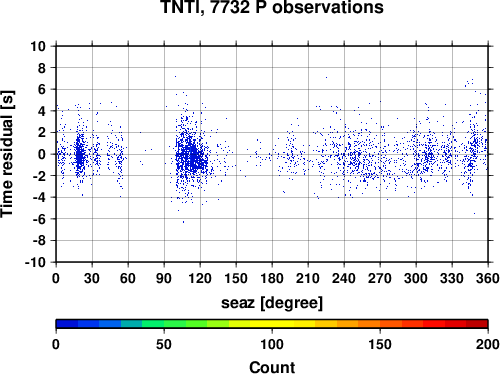Select the green colorbar segment near 50
Viewport: 500px width, 374px height.
[175, 324]
